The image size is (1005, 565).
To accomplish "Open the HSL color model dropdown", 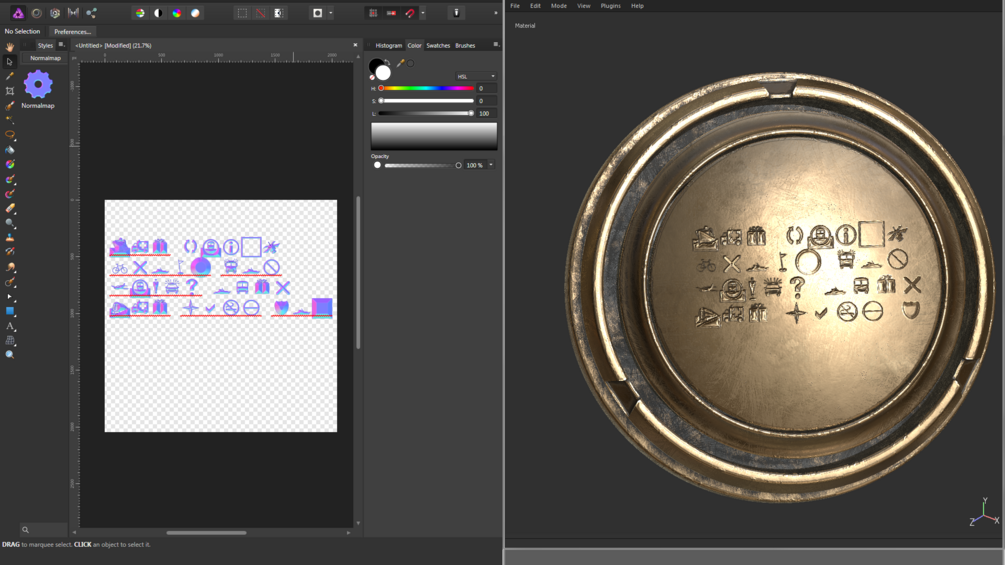I will pos(476,76).
